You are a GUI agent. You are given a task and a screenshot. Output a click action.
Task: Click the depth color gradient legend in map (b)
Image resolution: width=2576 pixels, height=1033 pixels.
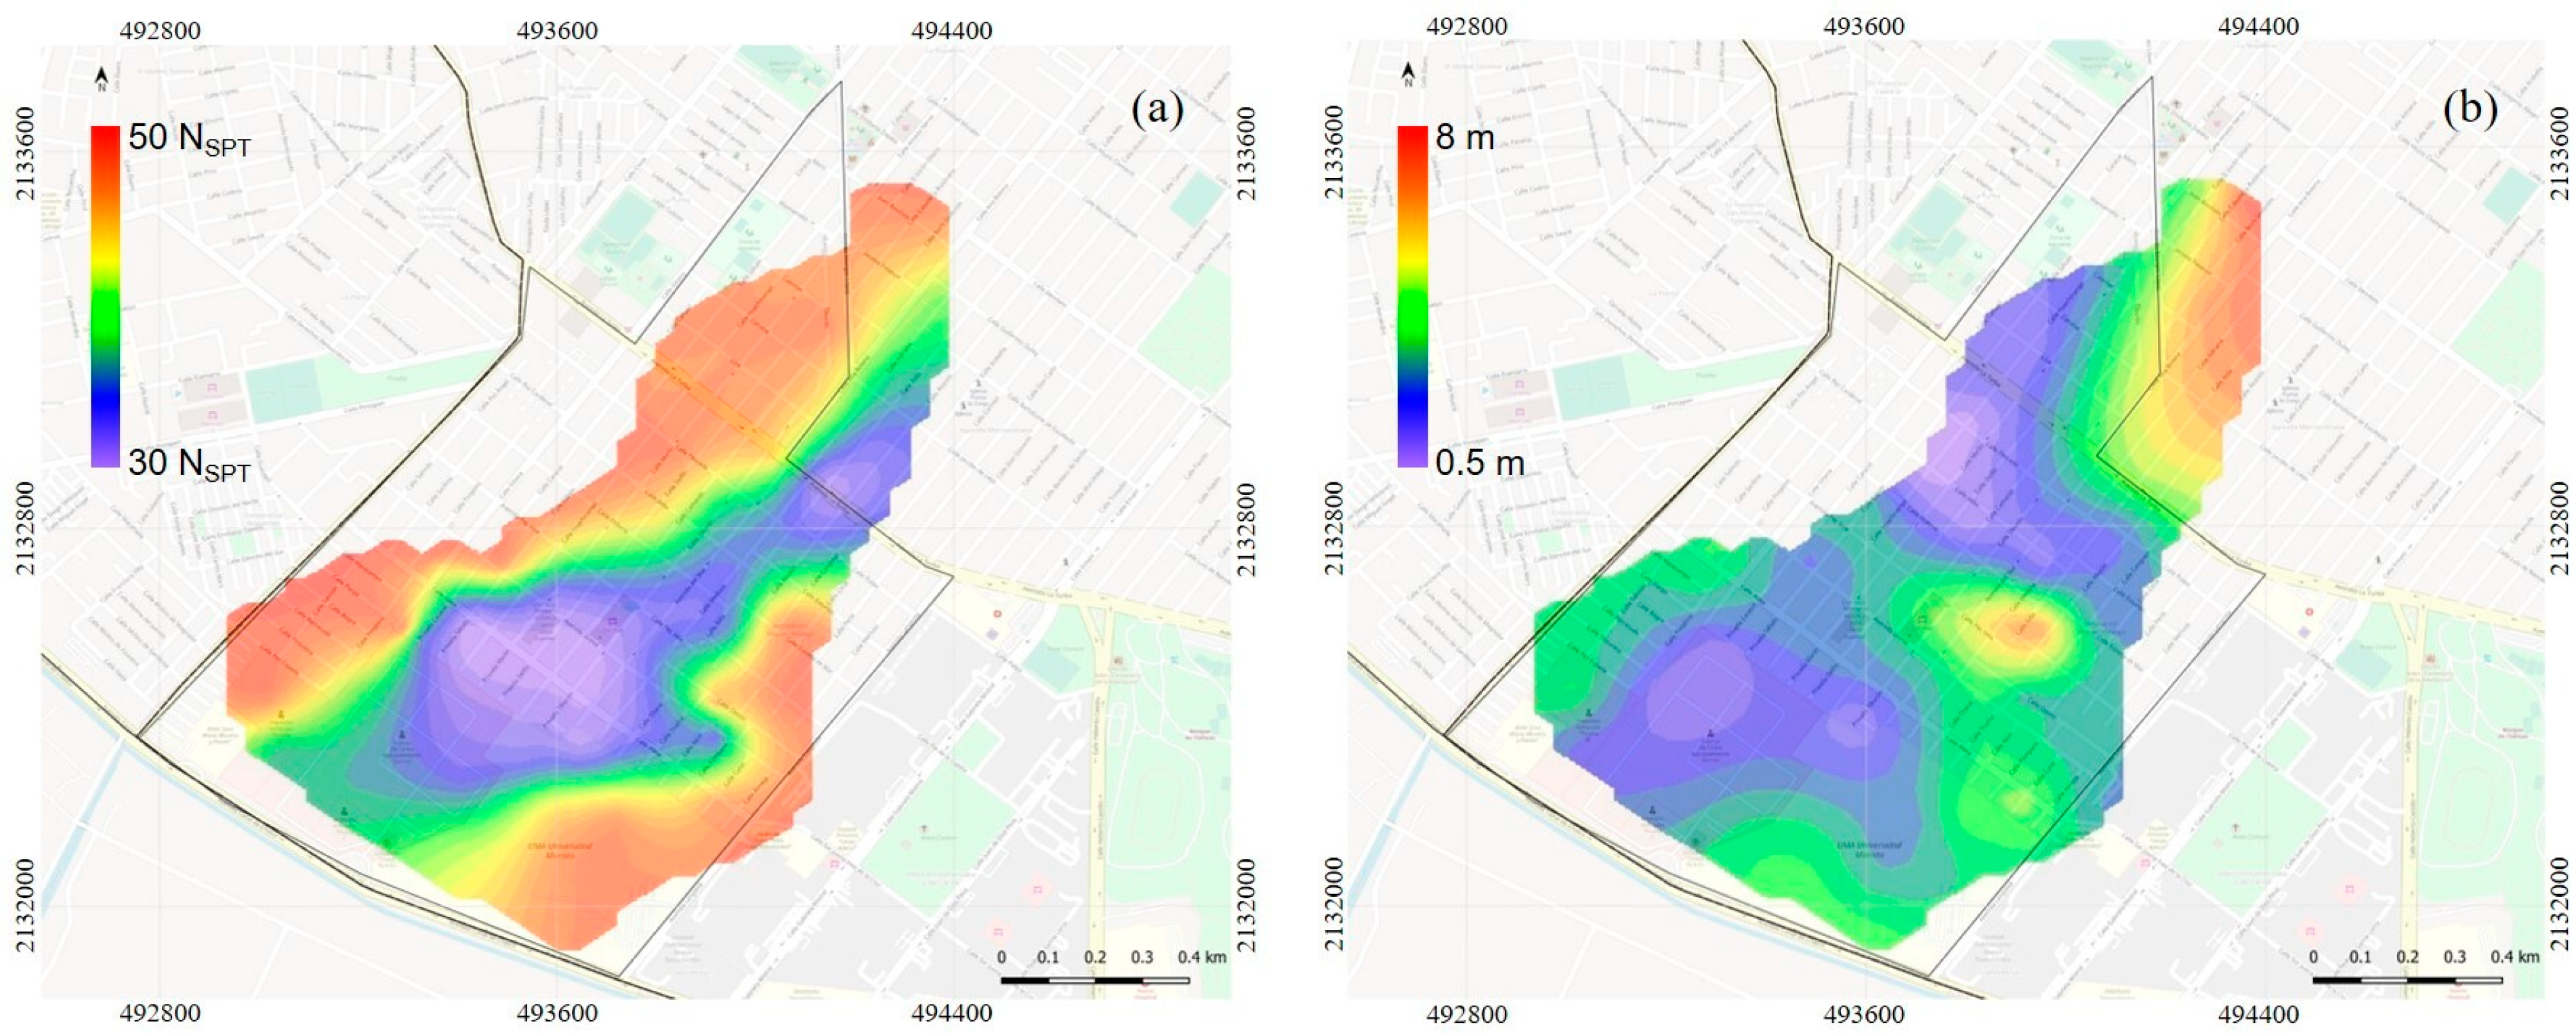click(x=1412, y=296)
